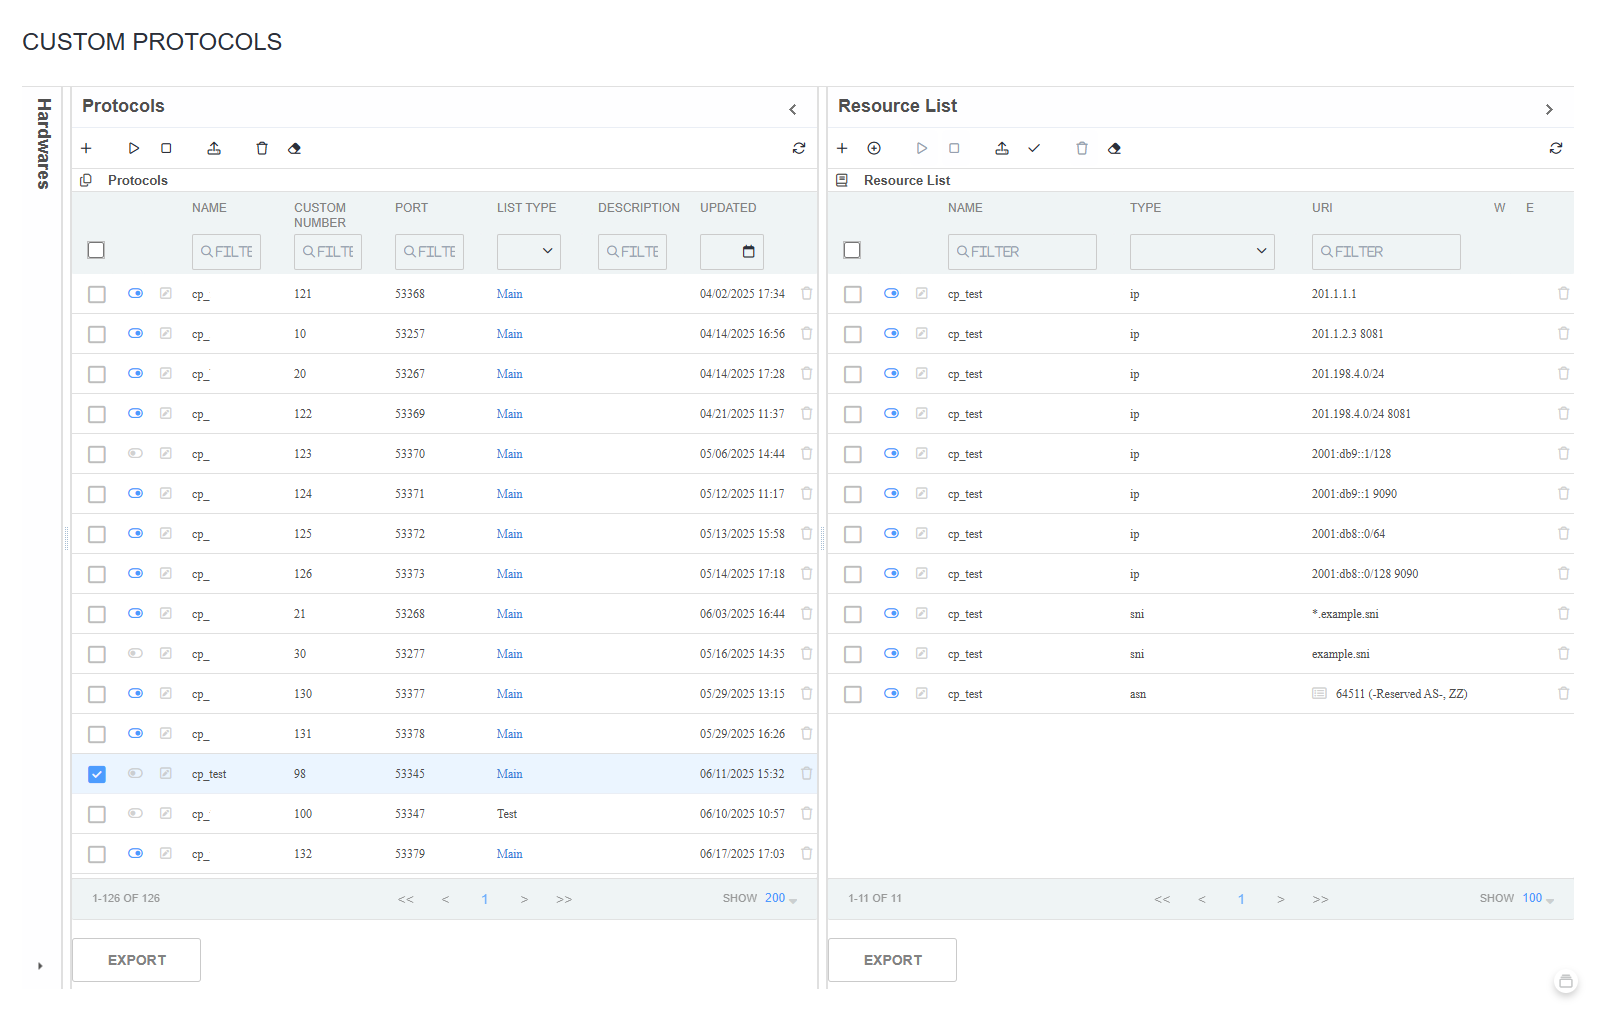The width and height of the screenshot is (1597, 1012).
Task: Select all rows in Resource List
Action: point(852,250)
